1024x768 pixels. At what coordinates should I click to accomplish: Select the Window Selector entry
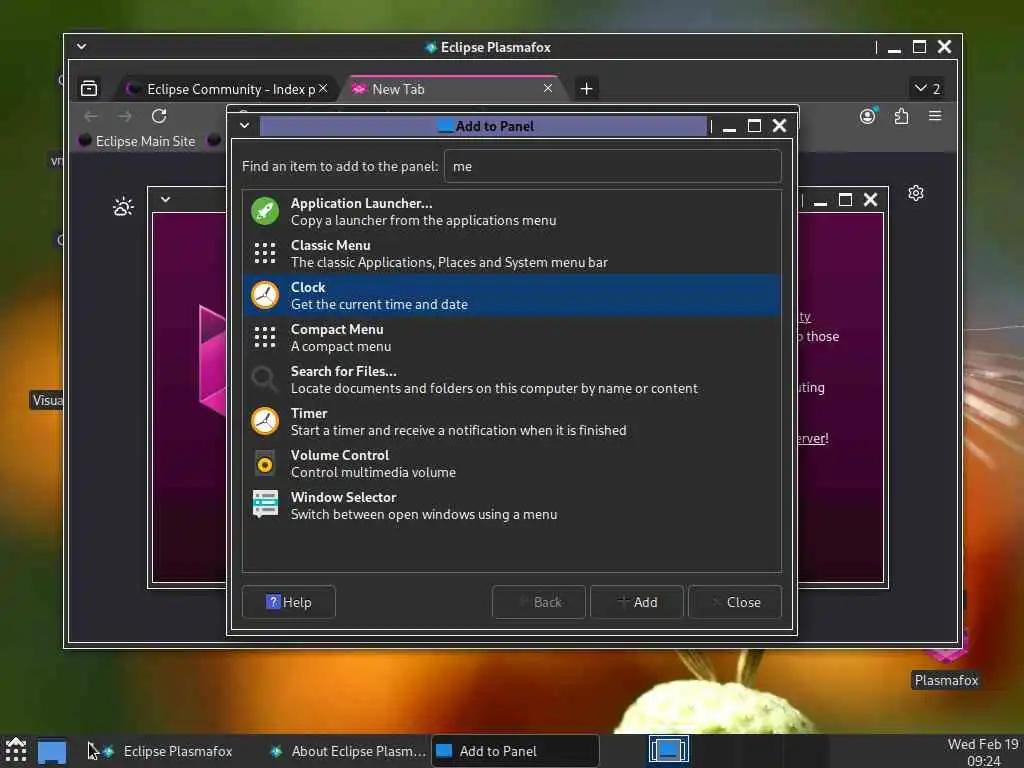coord(512,505)
